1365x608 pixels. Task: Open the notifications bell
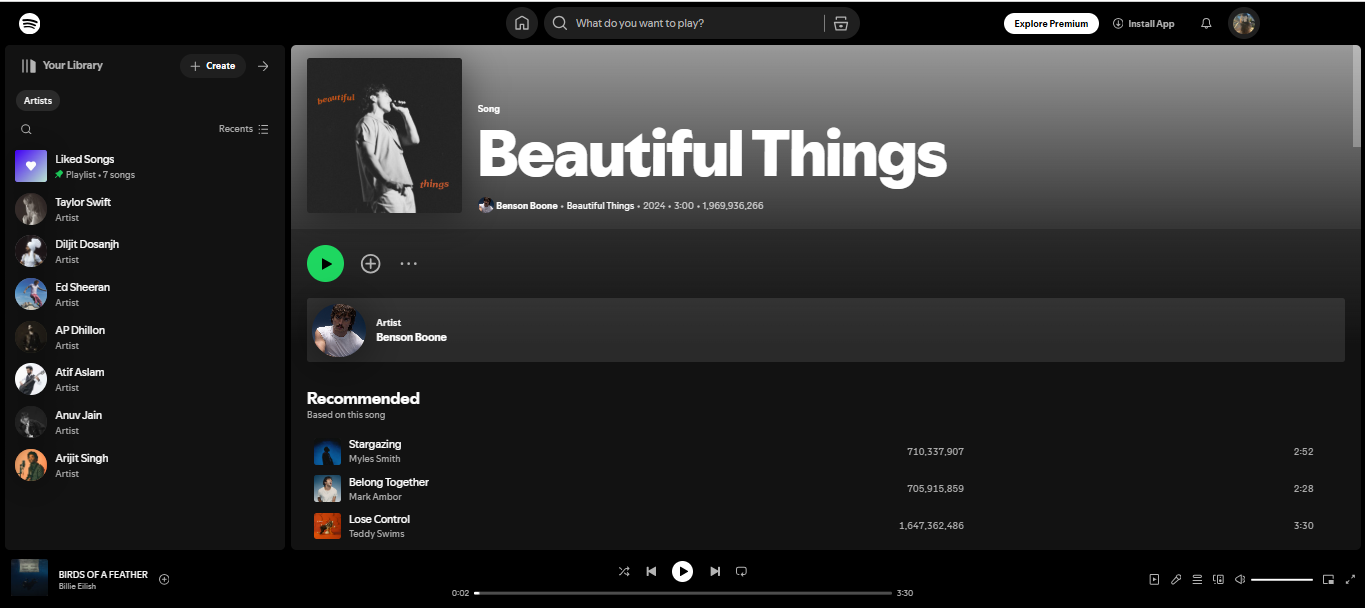pyautogui.click(x=1206, y=23)
